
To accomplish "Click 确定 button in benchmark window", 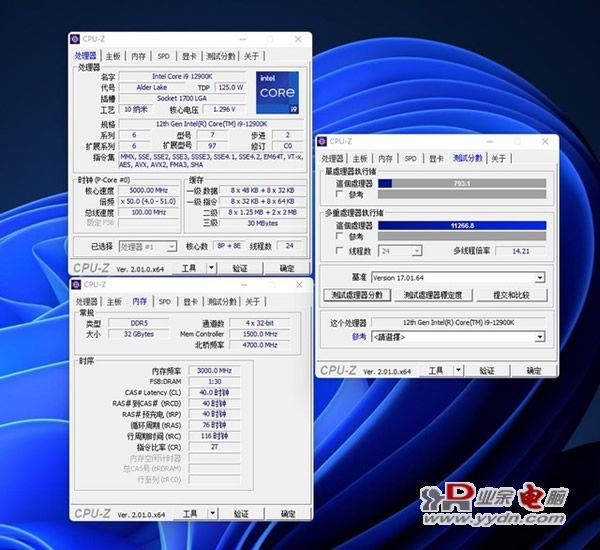I will coord(533,370).
